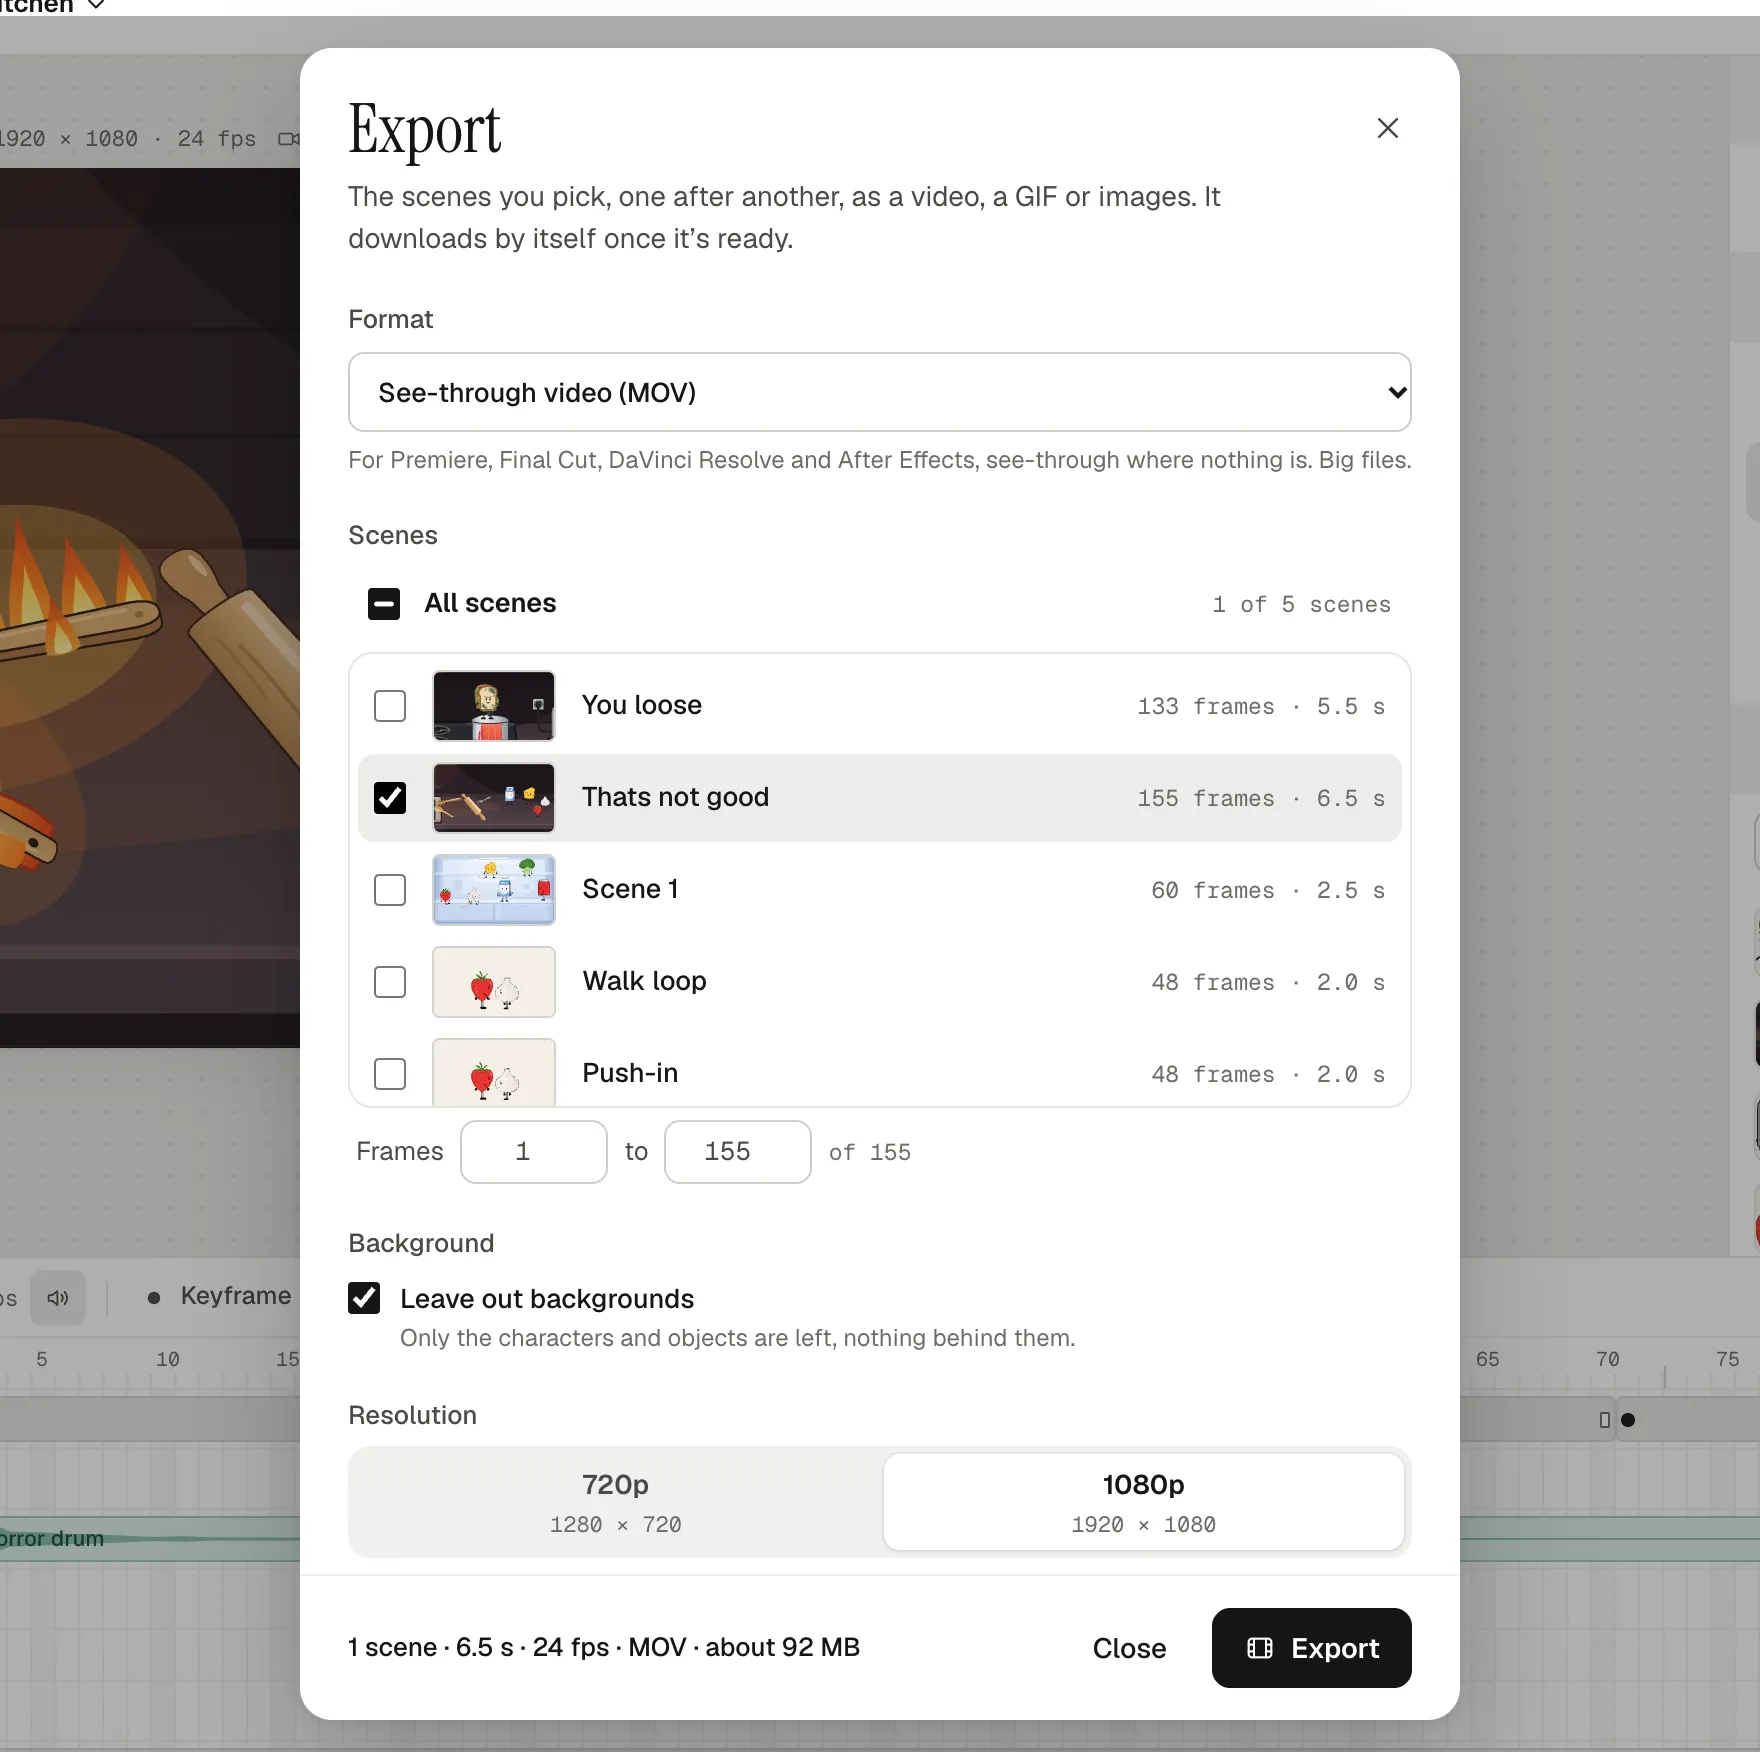The image size is (1760, 1752).
Task: Toggle the audio speaker icon in the timeline toolbar
Action: [58, 1298]
